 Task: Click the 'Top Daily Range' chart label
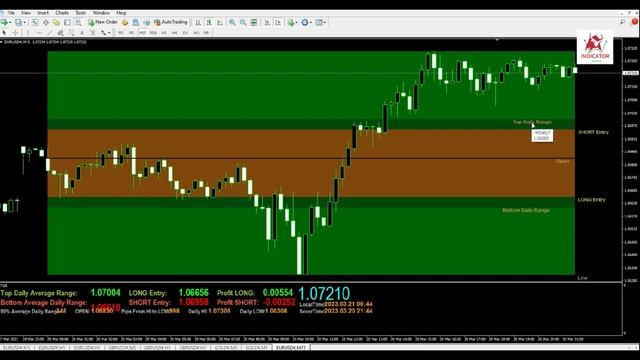tap(532, 122)
